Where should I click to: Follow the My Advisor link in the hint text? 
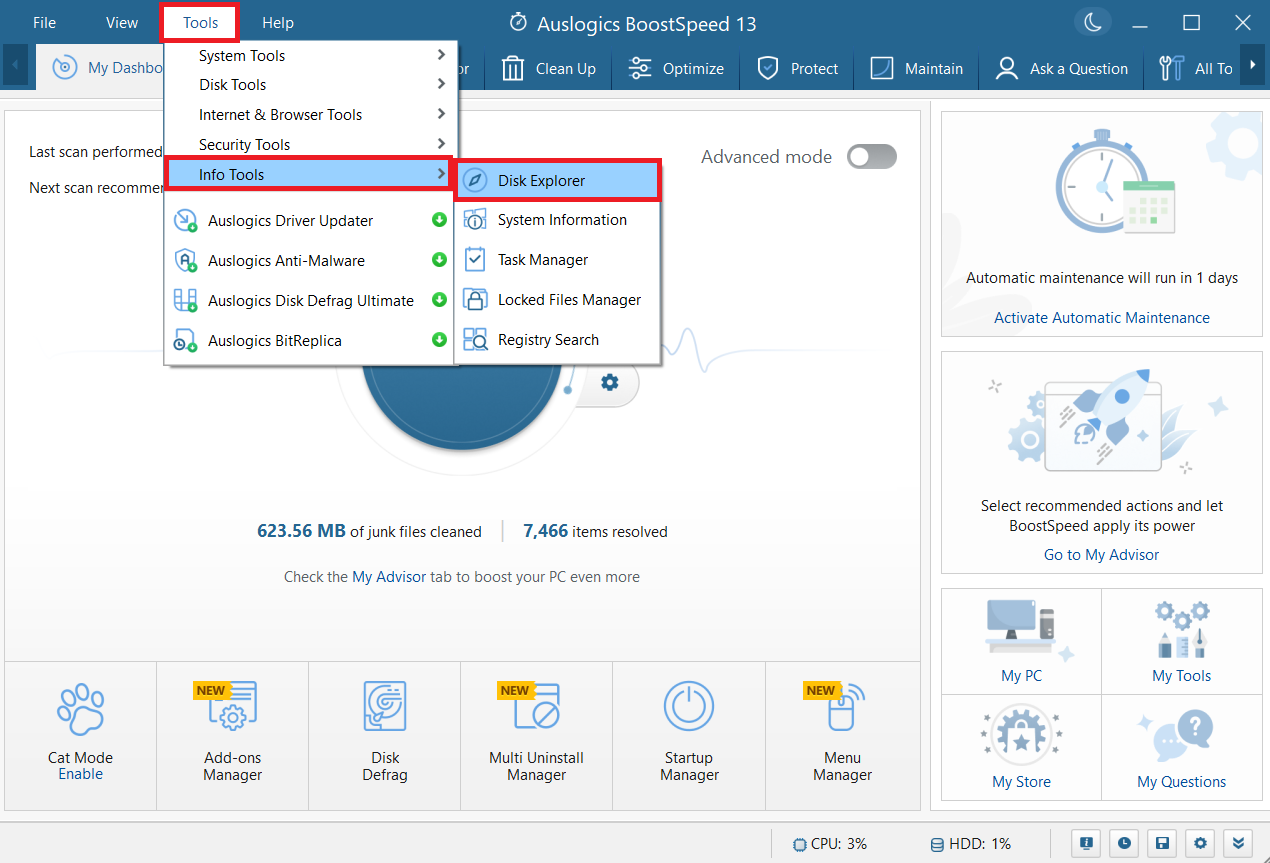pyautogui.click(x=389, y=577)
